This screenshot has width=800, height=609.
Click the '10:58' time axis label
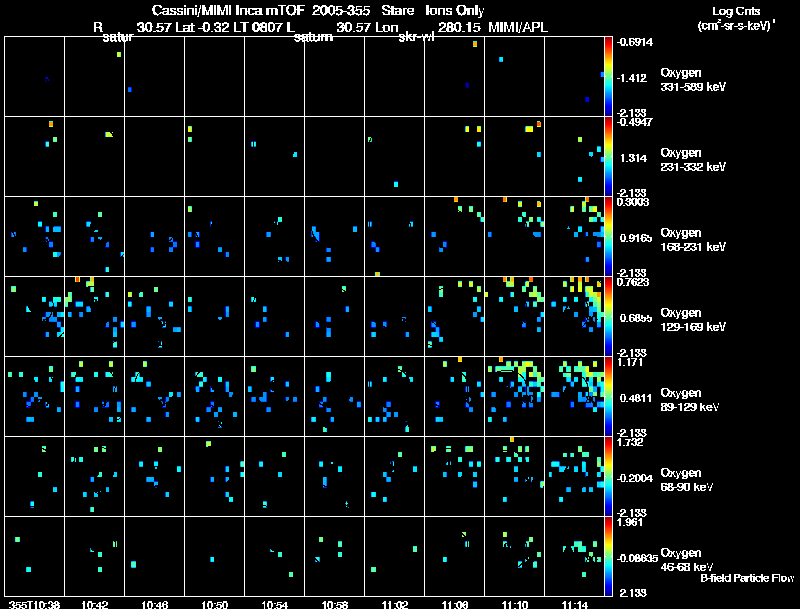pos(335,604)
